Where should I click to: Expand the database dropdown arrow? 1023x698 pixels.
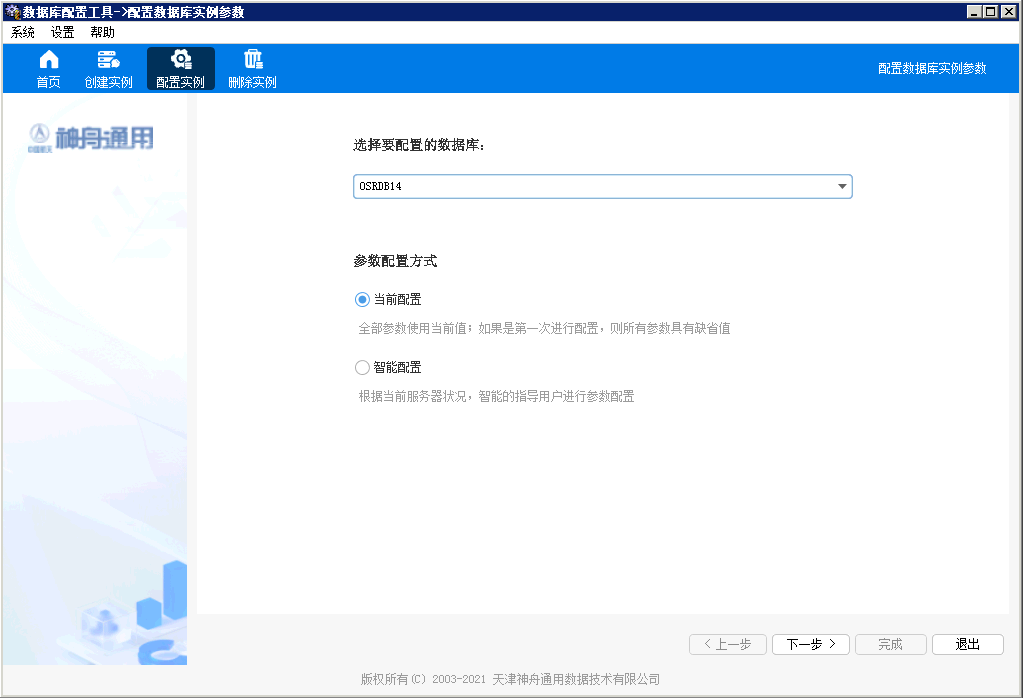(842, 187)
